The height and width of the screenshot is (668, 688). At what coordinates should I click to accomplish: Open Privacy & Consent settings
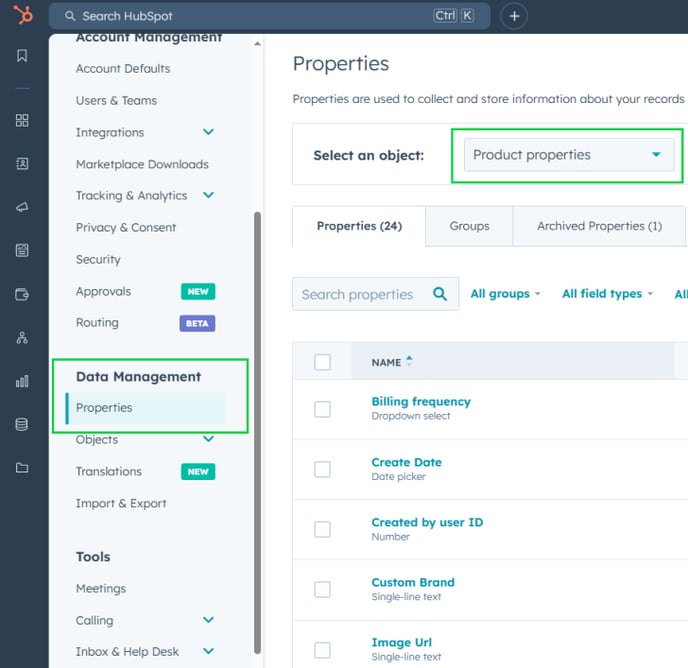coord(126,227)
